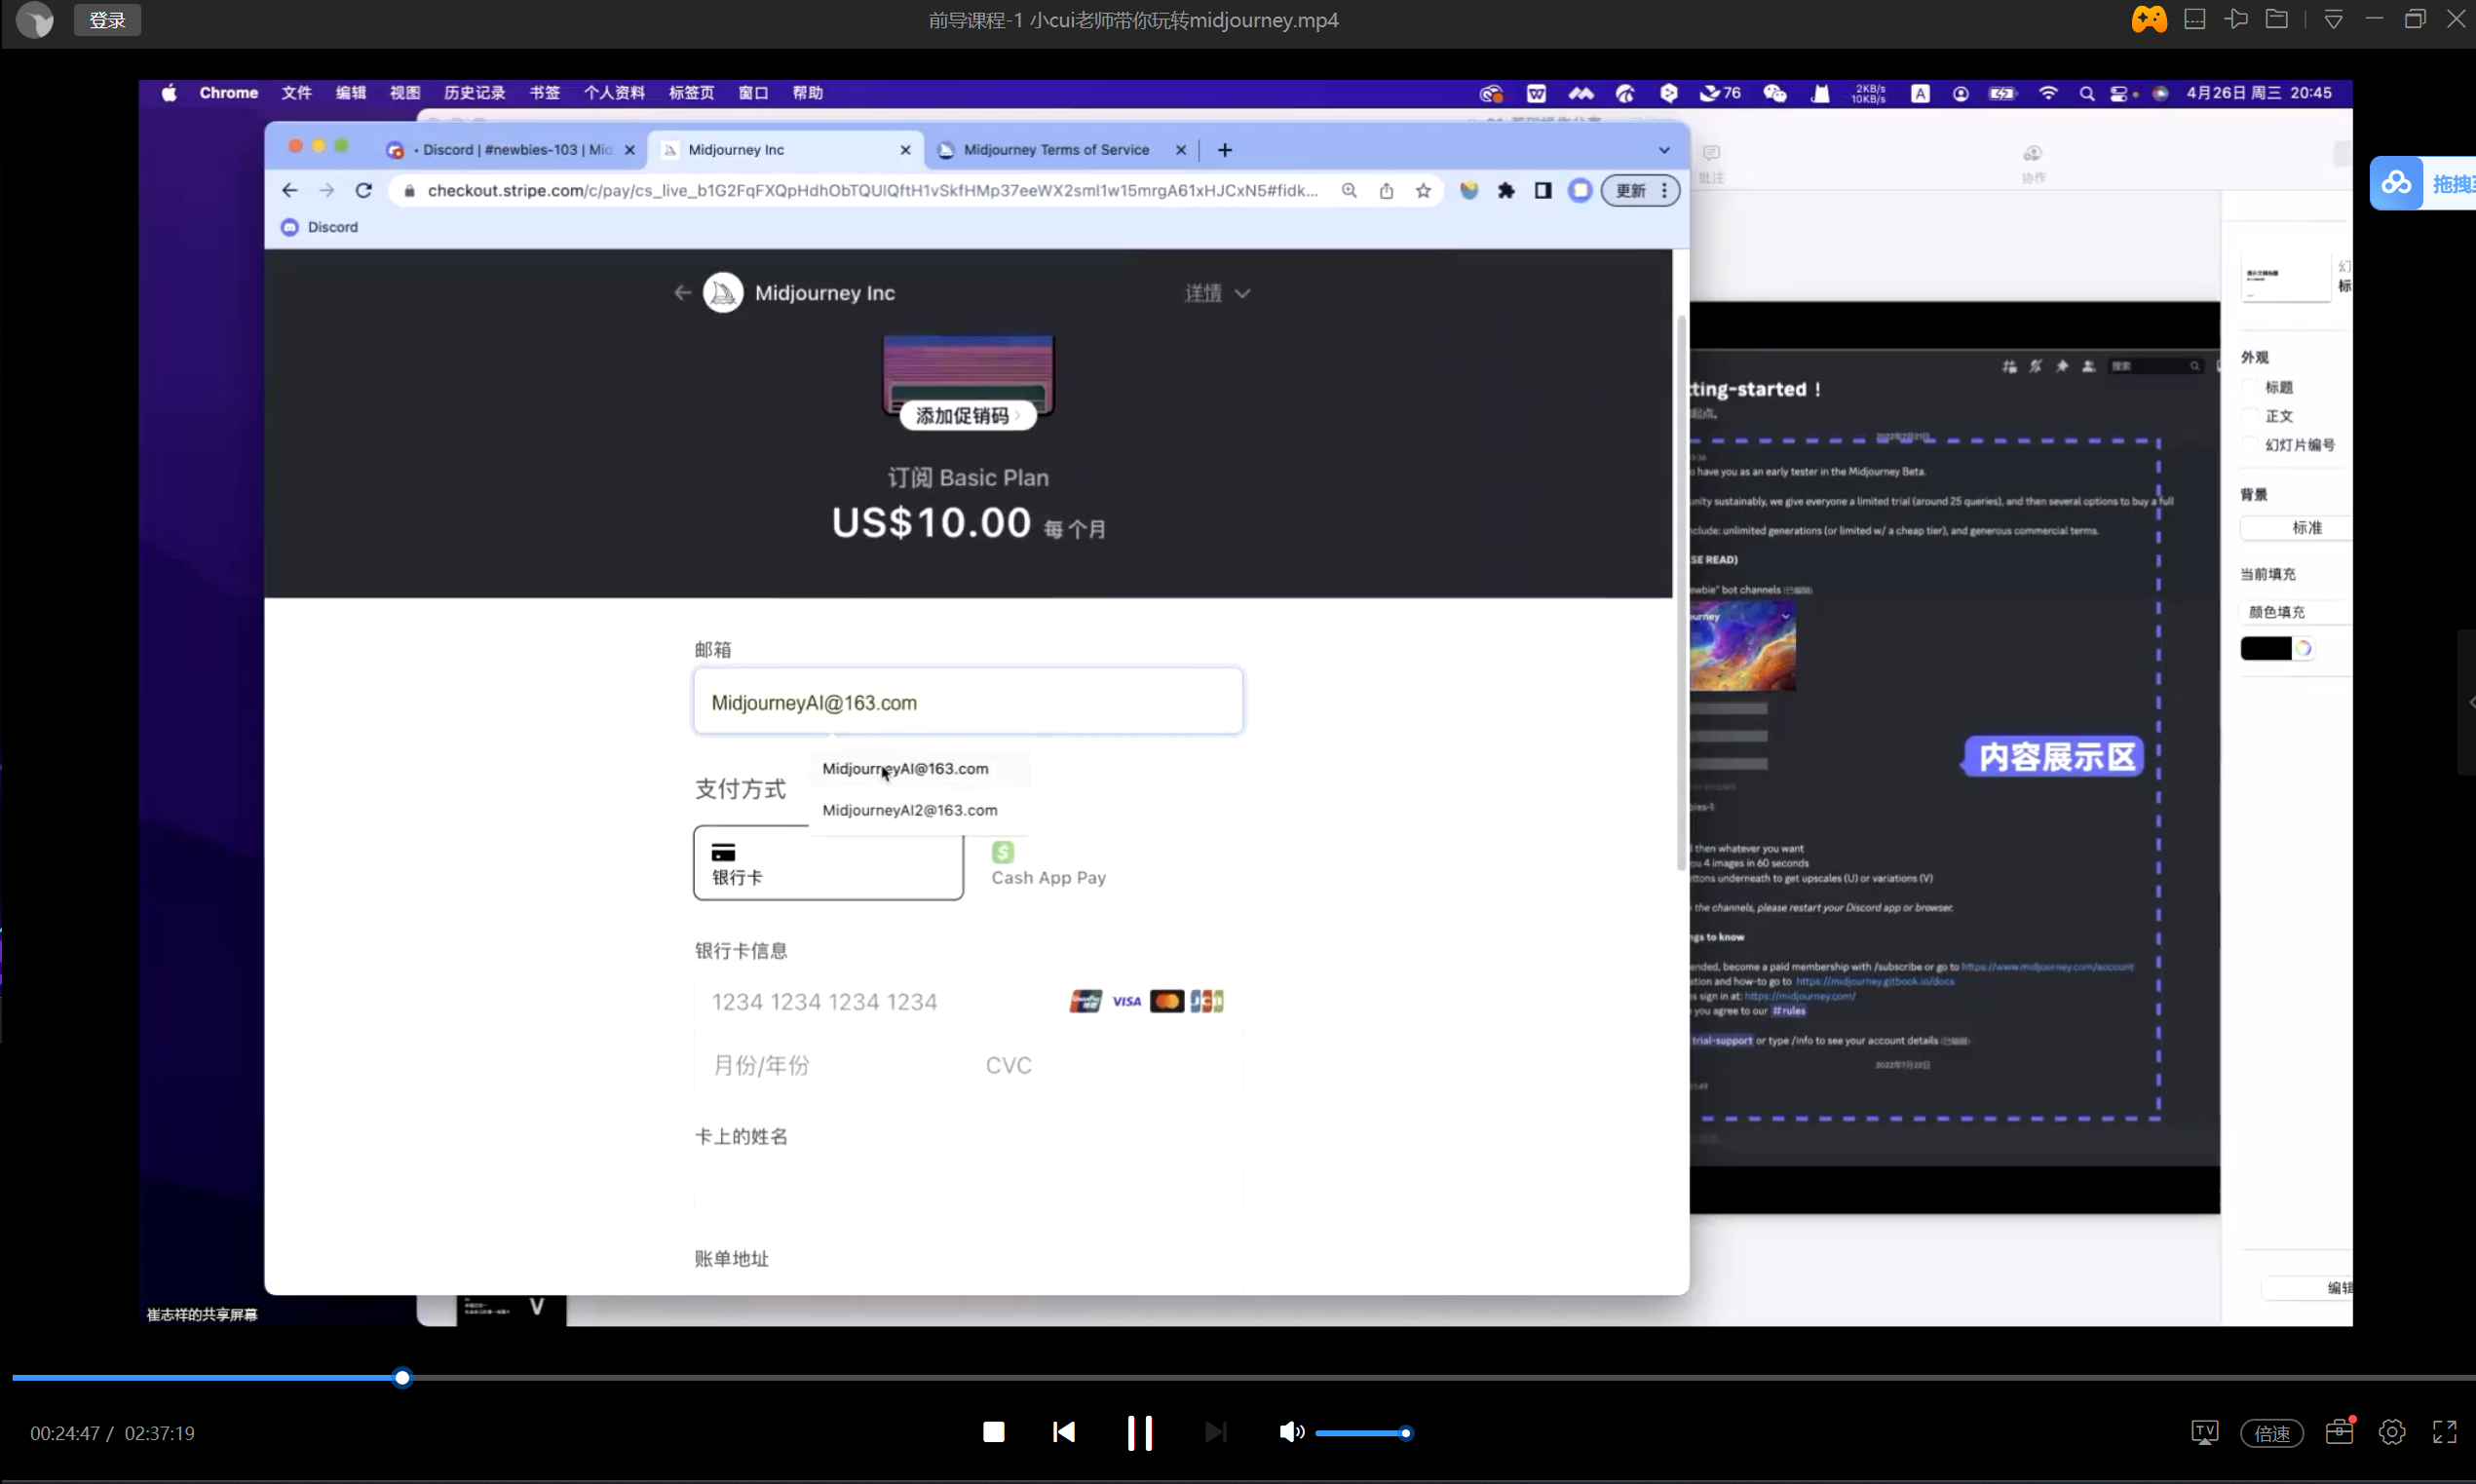Open the 帮助 menu

pyautogui.click(x=807, y=93)
